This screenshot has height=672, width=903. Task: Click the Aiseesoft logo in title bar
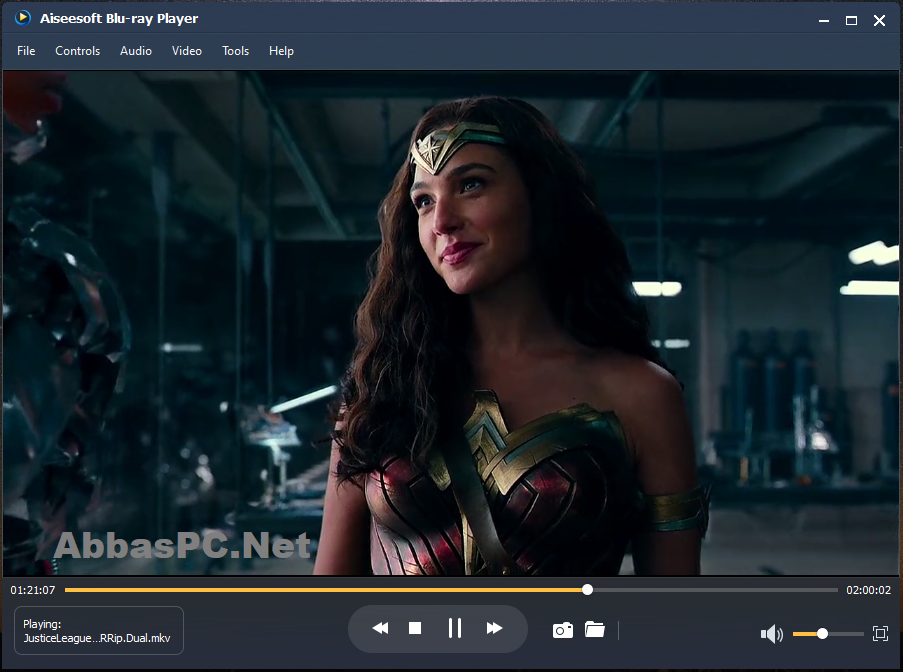[22, 18]
